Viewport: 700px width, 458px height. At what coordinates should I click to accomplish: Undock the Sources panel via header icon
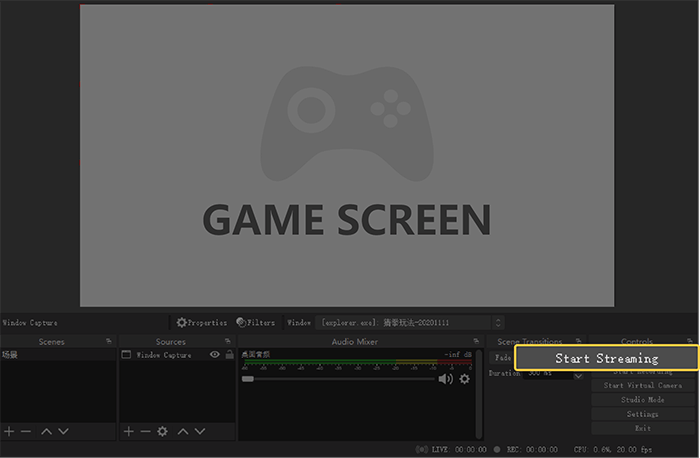(229, 341)
